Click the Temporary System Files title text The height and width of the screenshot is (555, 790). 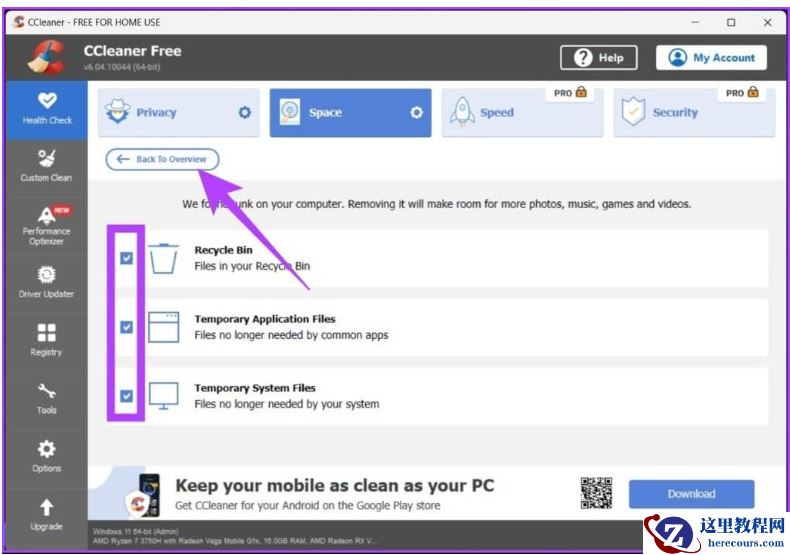tap(255, 388)
